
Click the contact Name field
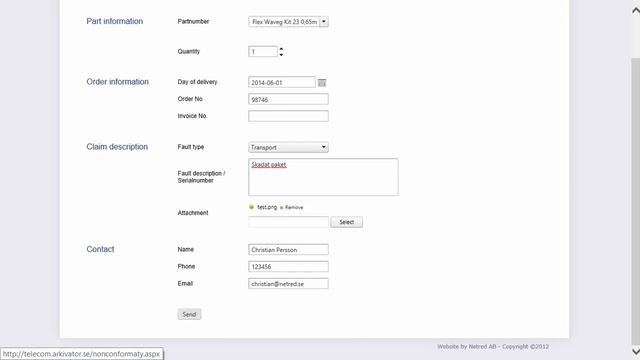288,249
